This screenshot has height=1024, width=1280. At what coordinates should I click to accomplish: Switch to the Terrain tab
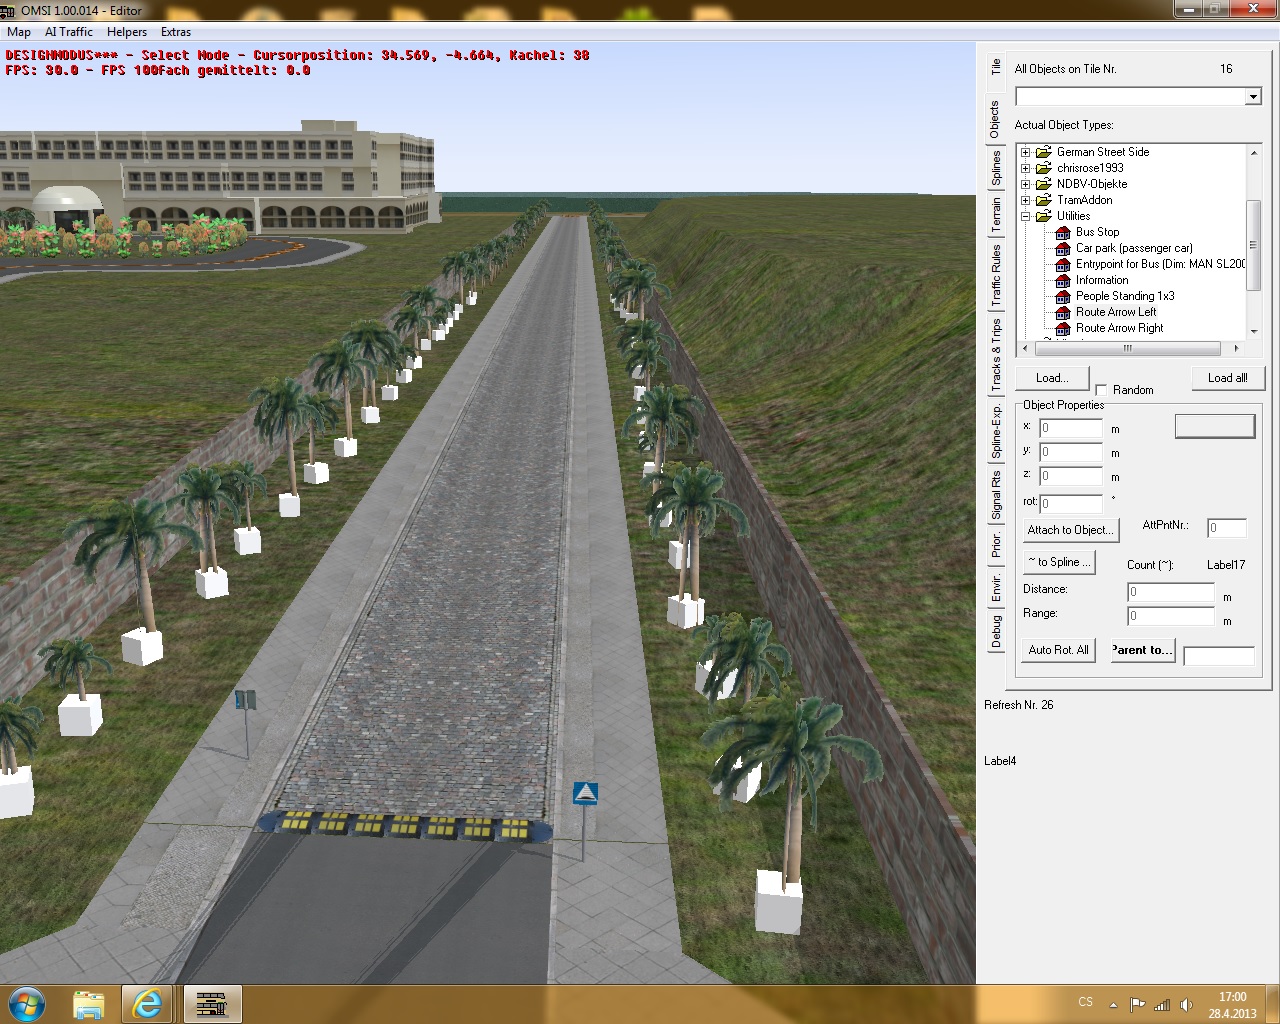click(996, 216)
